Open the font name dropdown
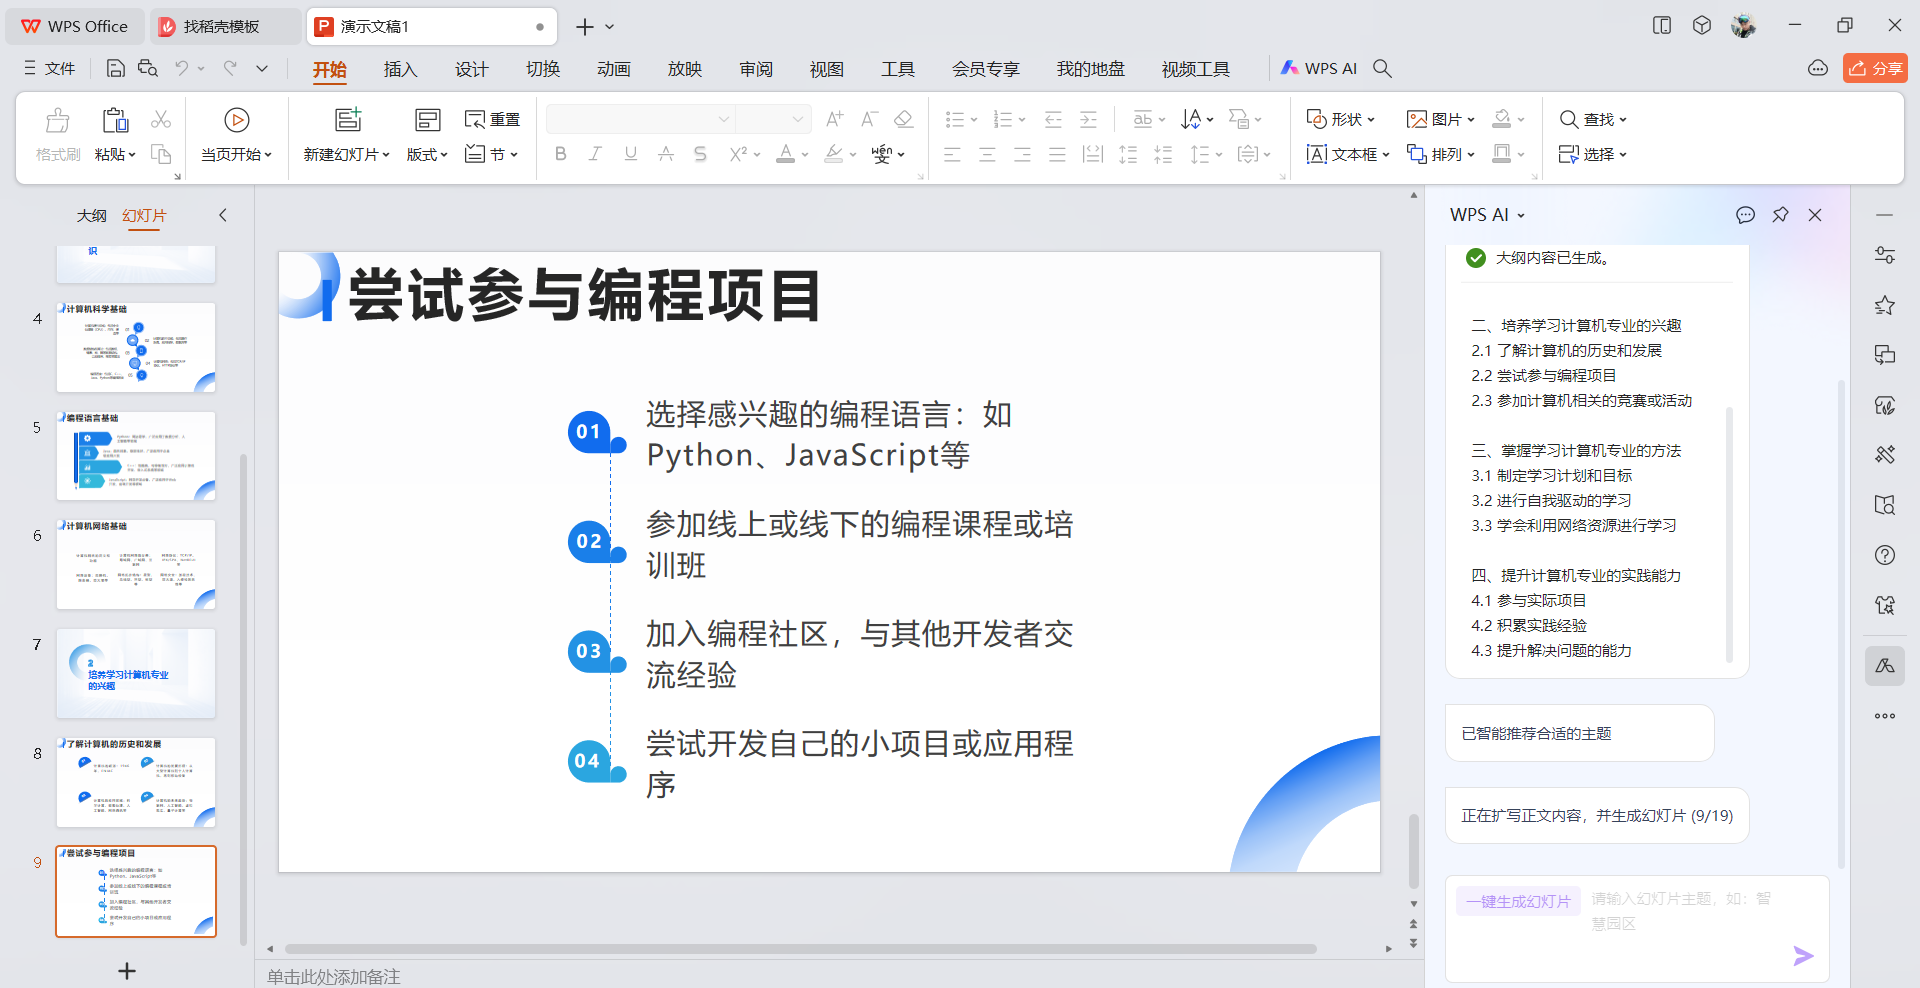The height and width of the screenshot is (988, 1920). point(723,119)
